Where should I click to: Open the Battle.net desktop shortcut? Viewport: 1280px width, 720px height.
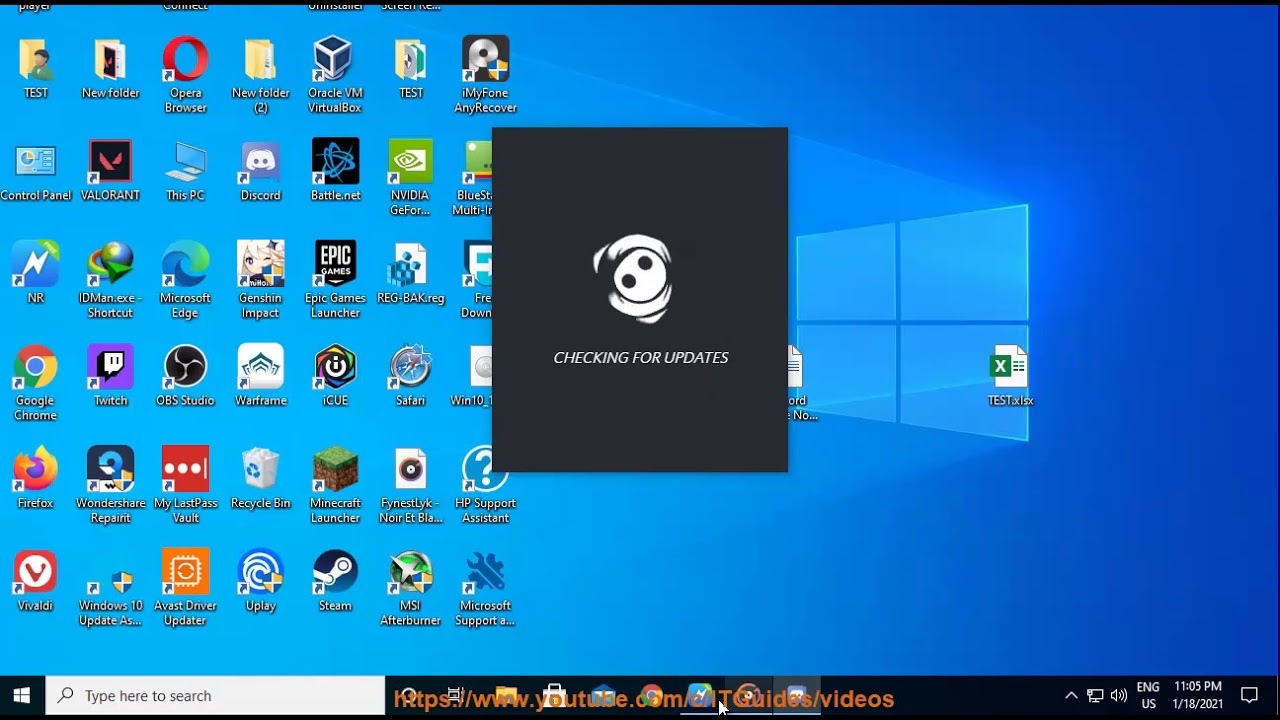(x=335, y=171)
